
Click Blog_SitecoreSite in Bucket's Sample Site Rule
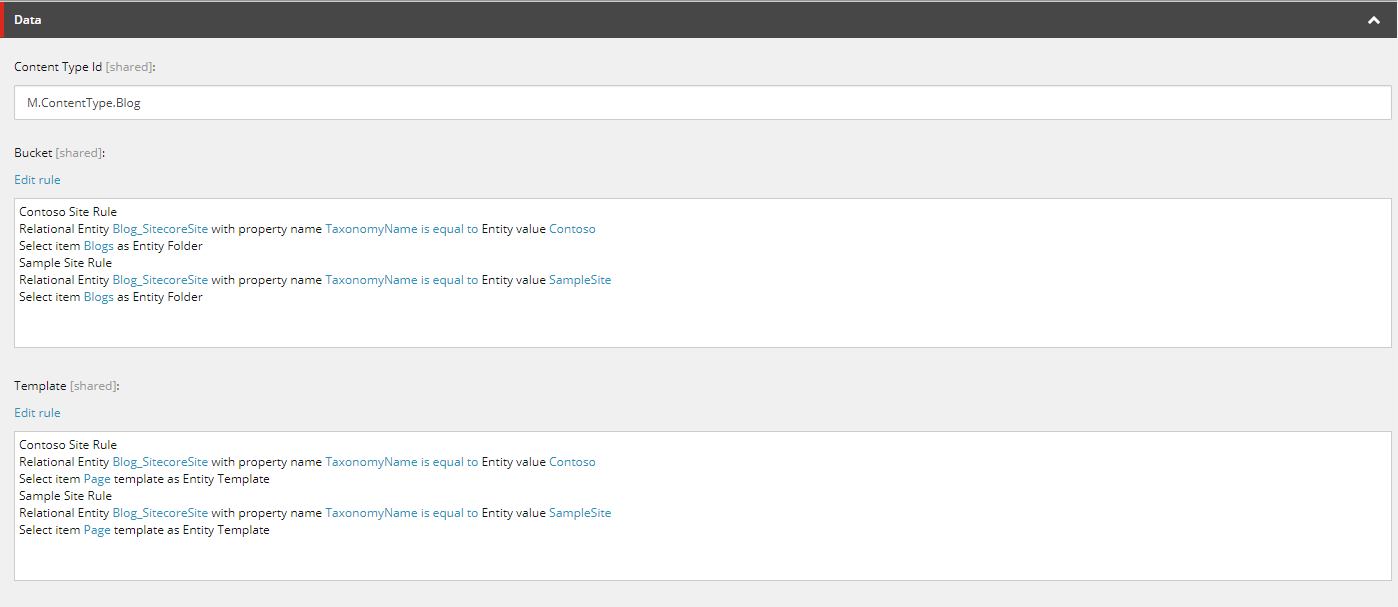click(160, 280)
